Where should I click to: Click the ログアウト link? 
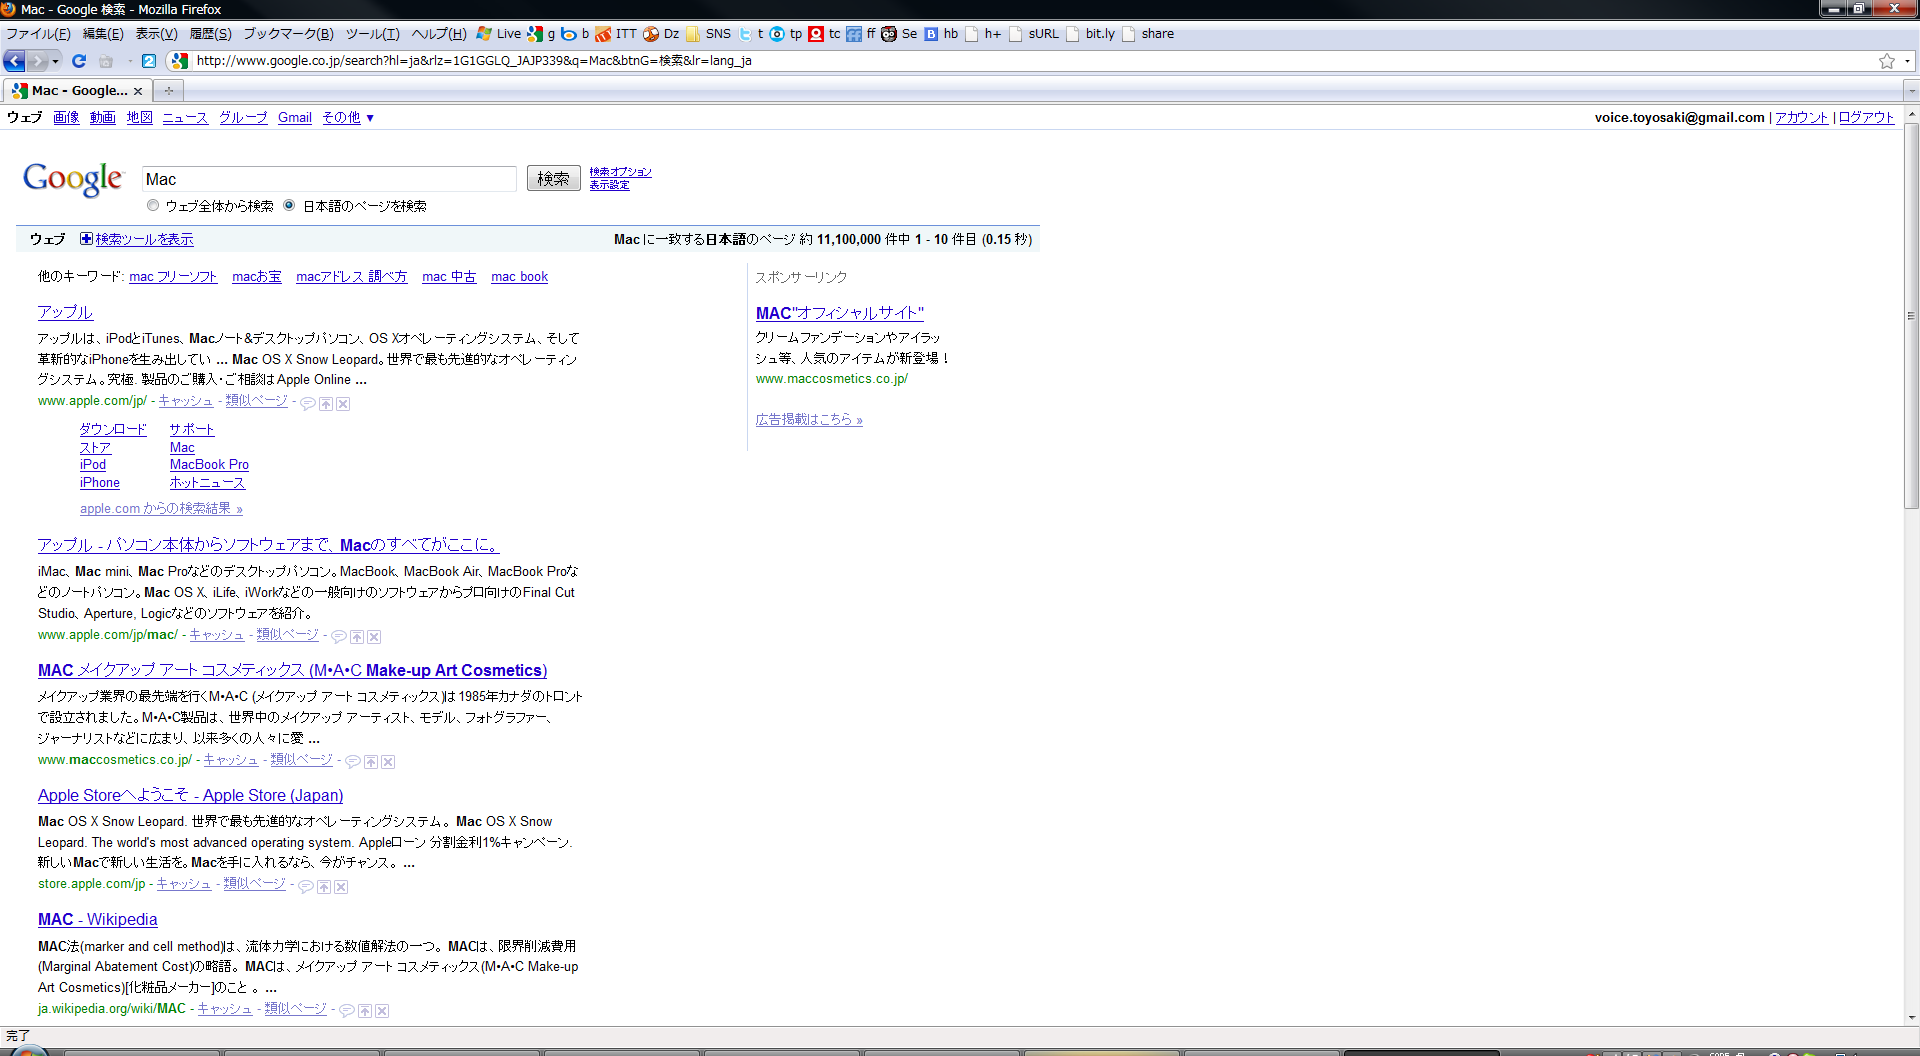pos(1866,118)
